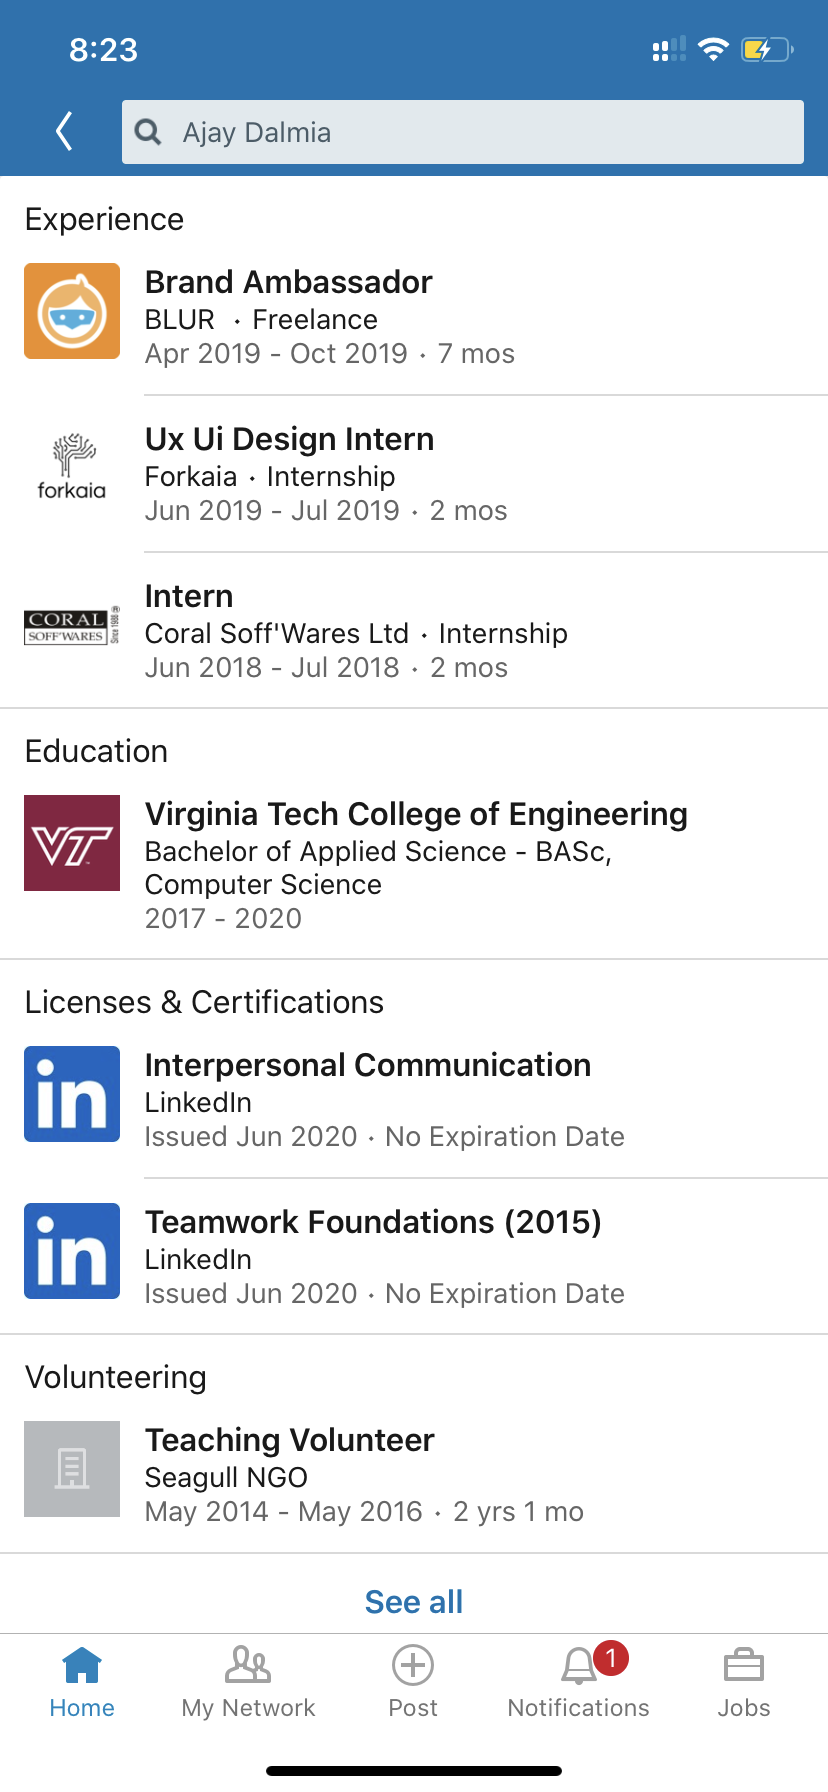The height and width of the screenshot is (1792, 828).
Task: Open the Seagull NGO placeholder icon
Action: [72, 1469]
